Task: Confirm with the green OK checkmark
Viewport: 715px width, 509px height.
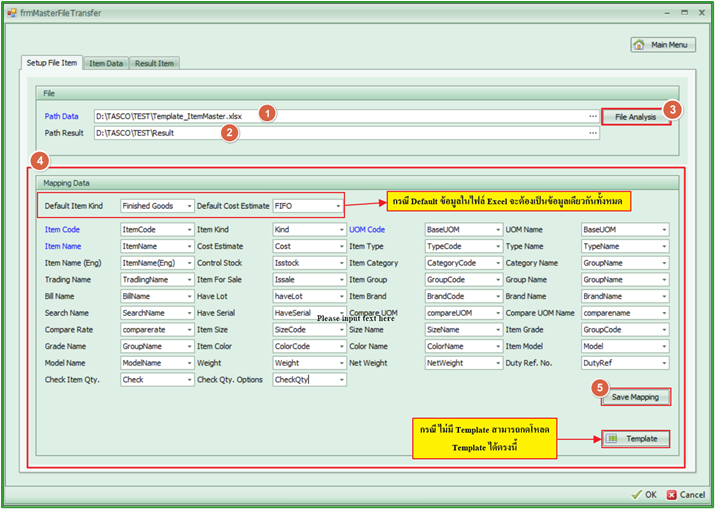Action: [644, 494]
